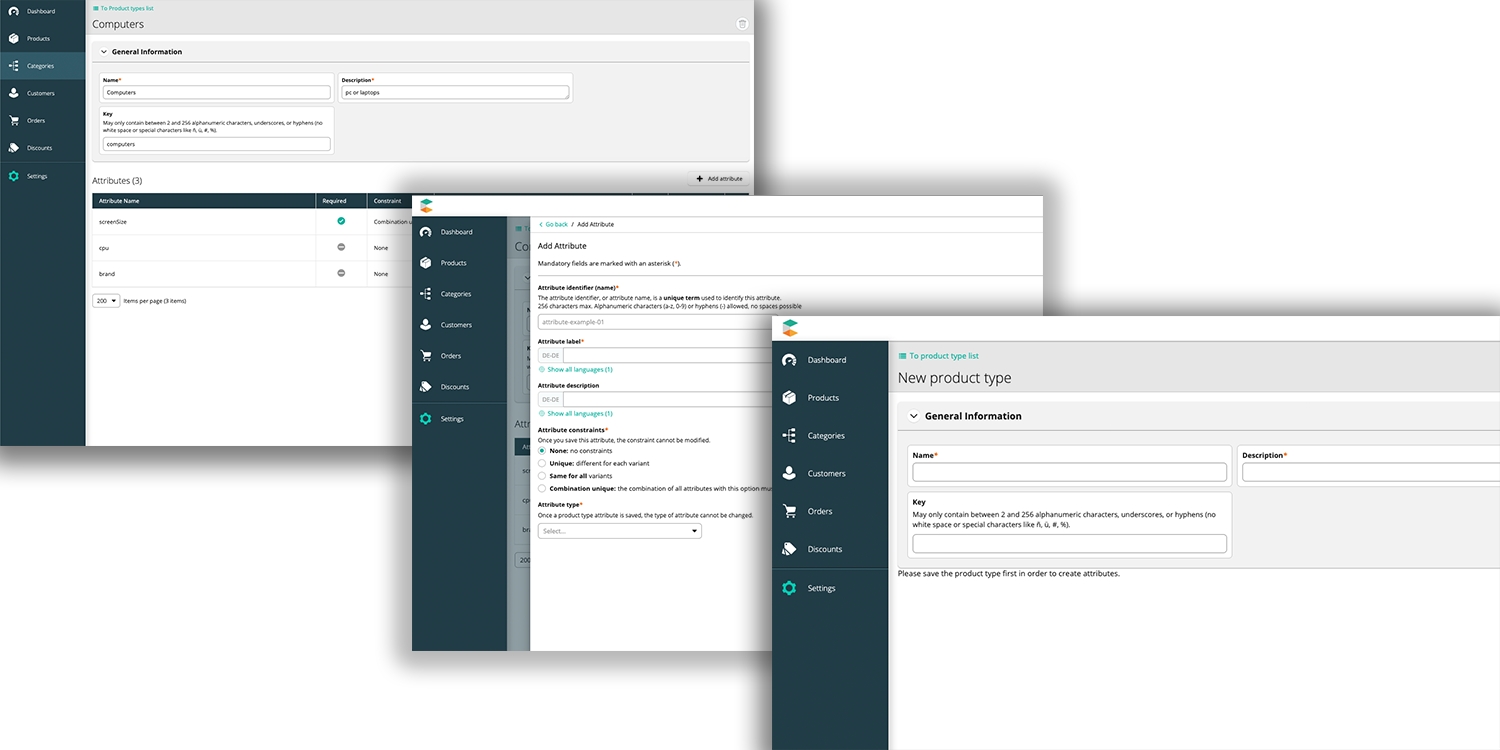Open Dashboard icon in Computers window sidebar
This screenshot has width=1500, height=750.
13,11
